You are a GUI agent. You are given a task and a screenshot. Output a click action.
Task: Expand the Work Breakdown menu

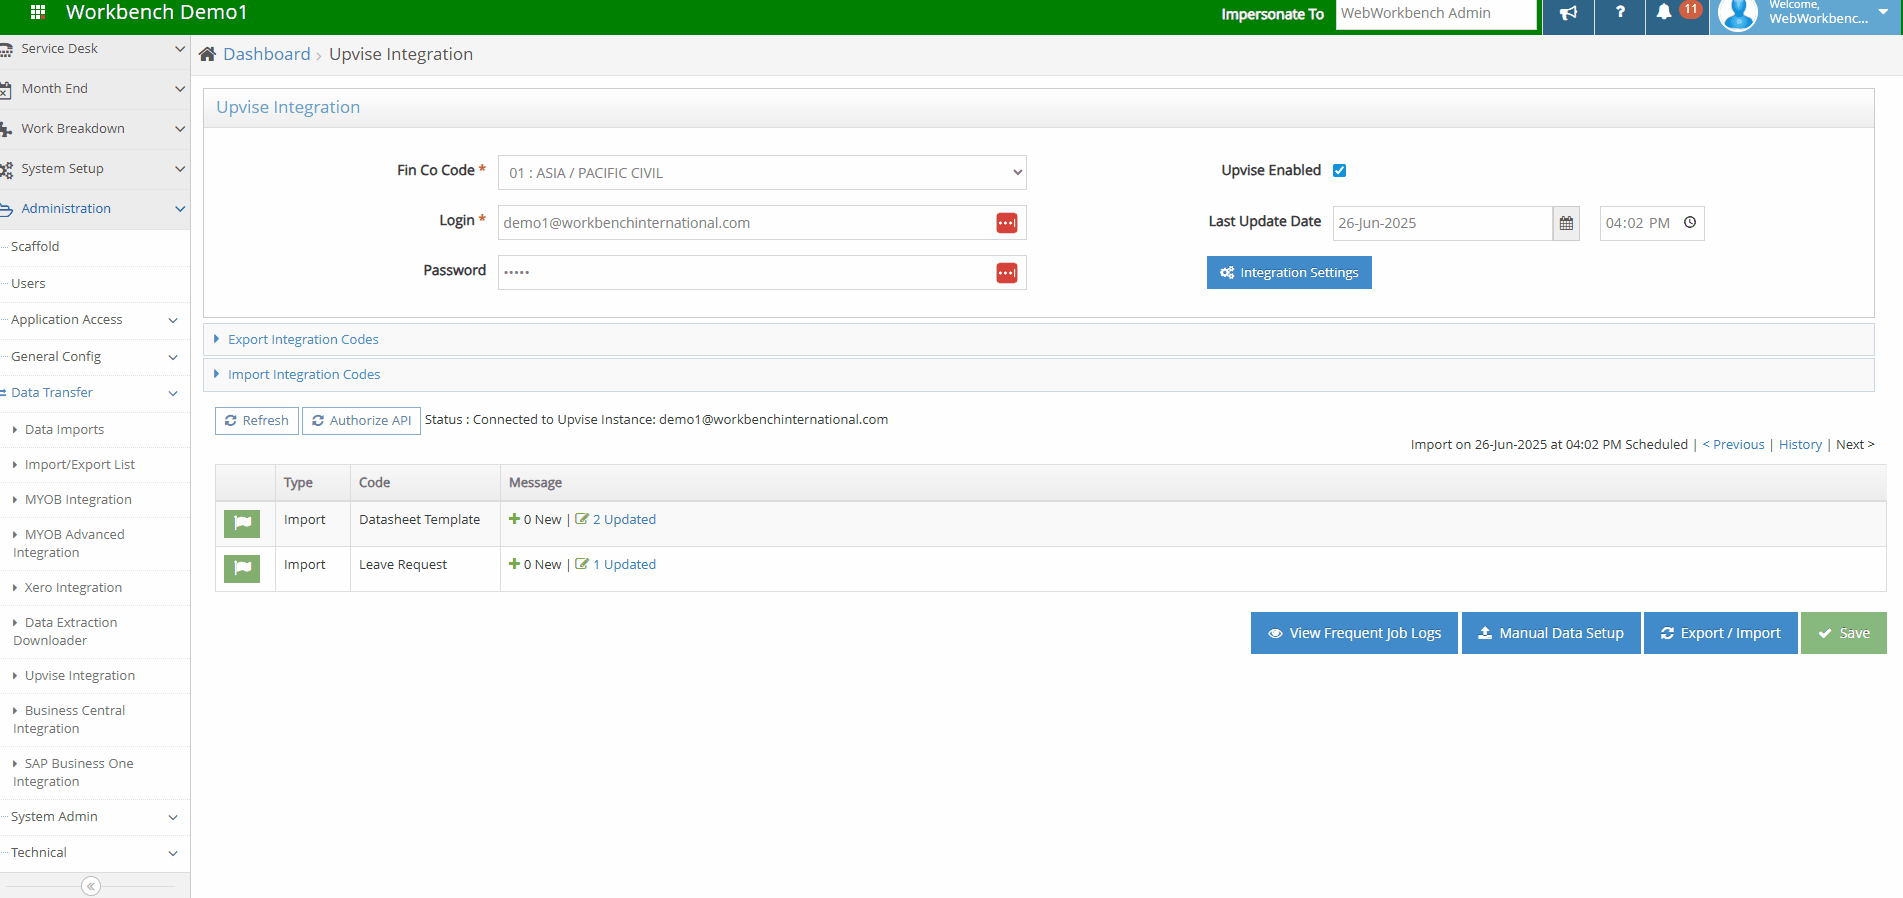pyautogui.click(x=180, y=129)
